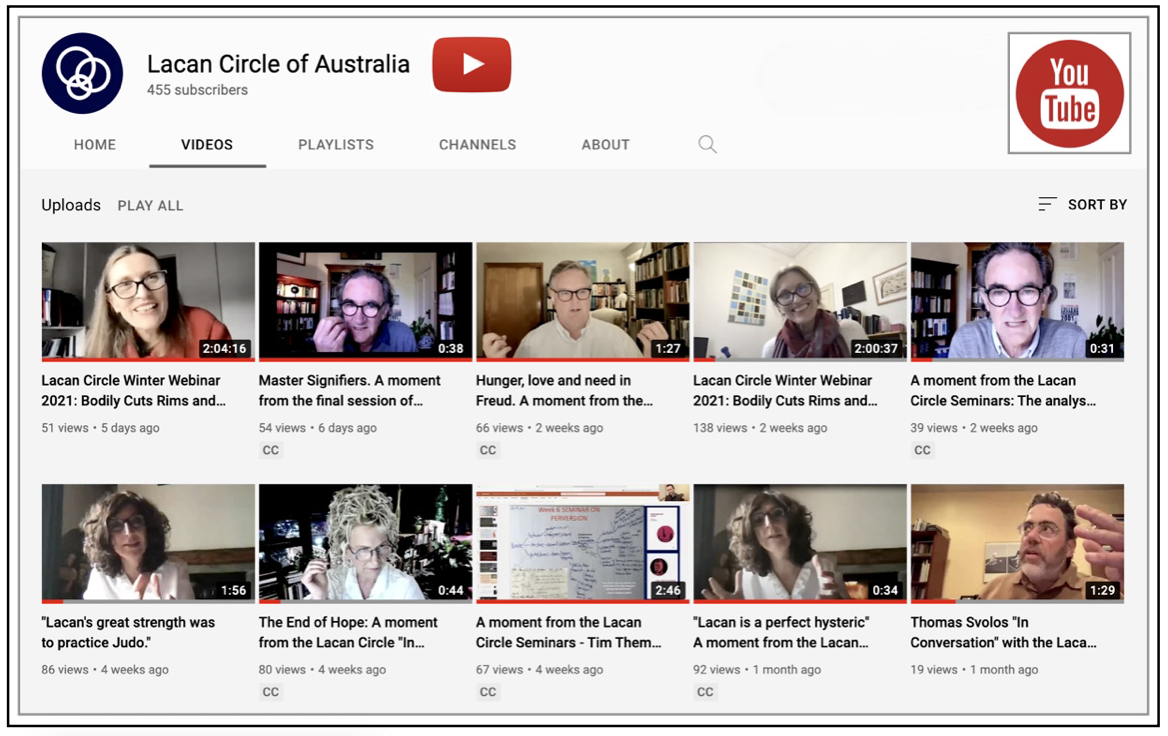Switch to the PLAYLISTS tab
This screenshot has width=1168, height=736.
[x=336, y=145]
